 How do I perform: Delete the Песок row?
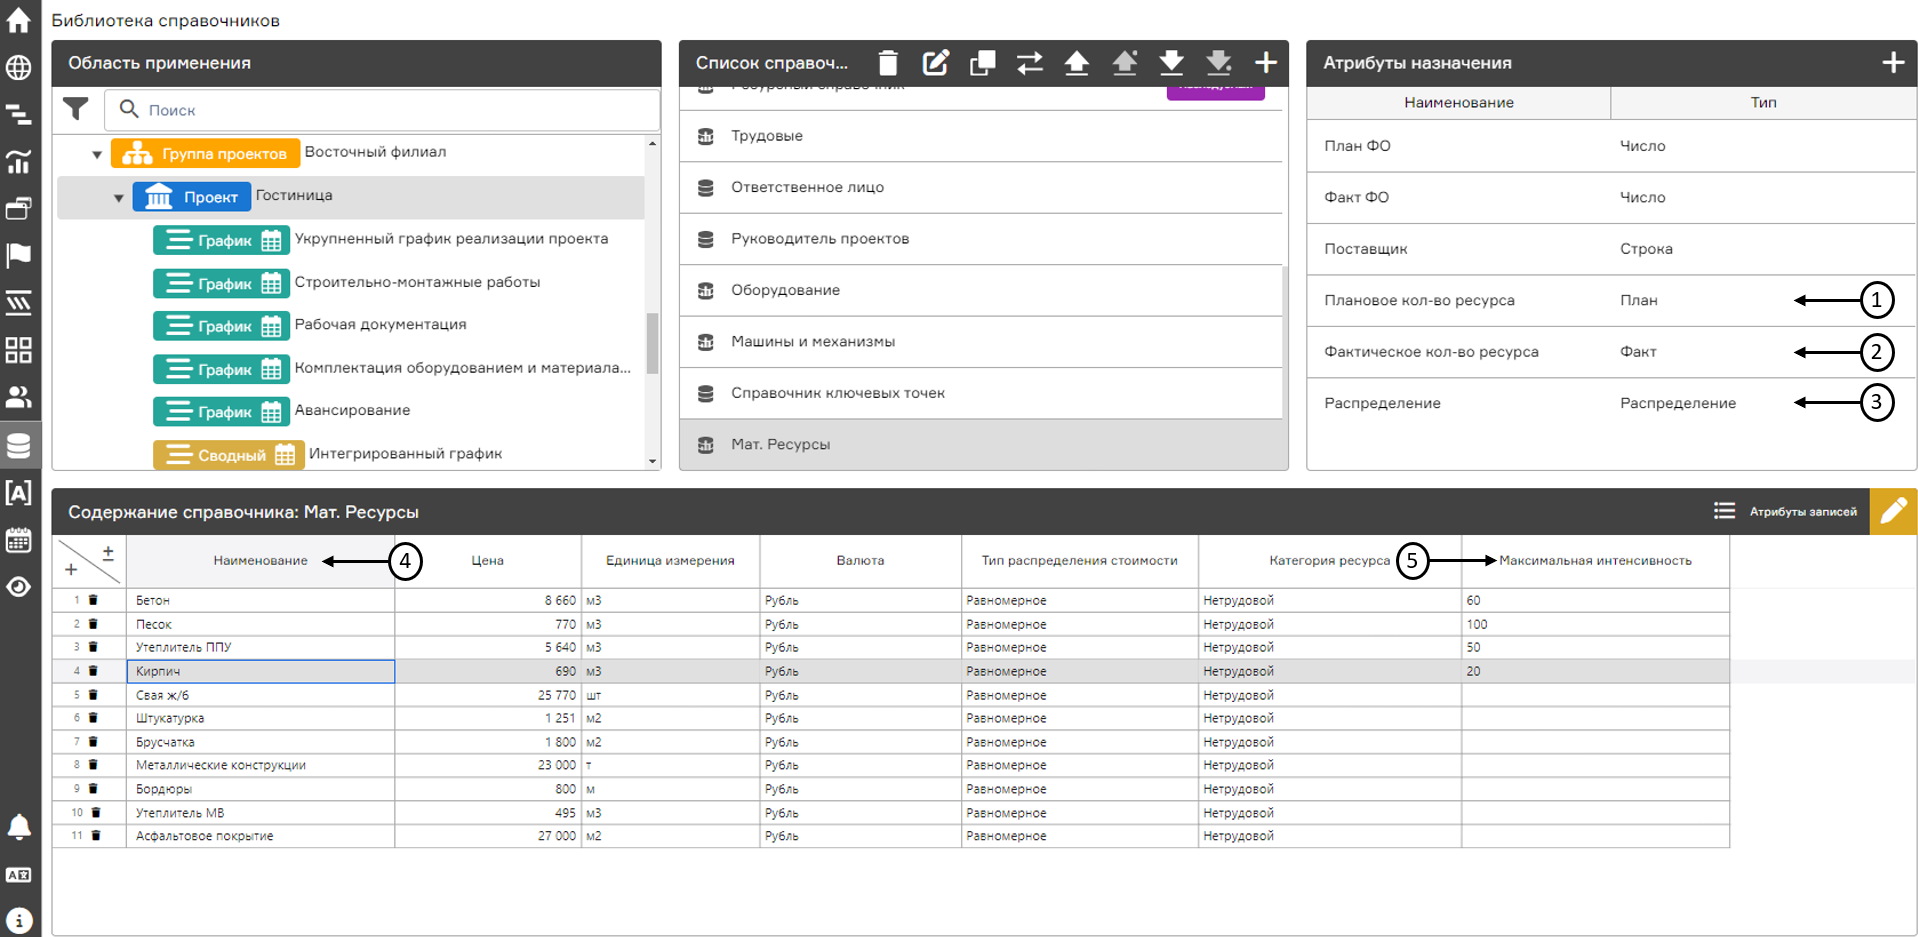click(x=93, y=624)
